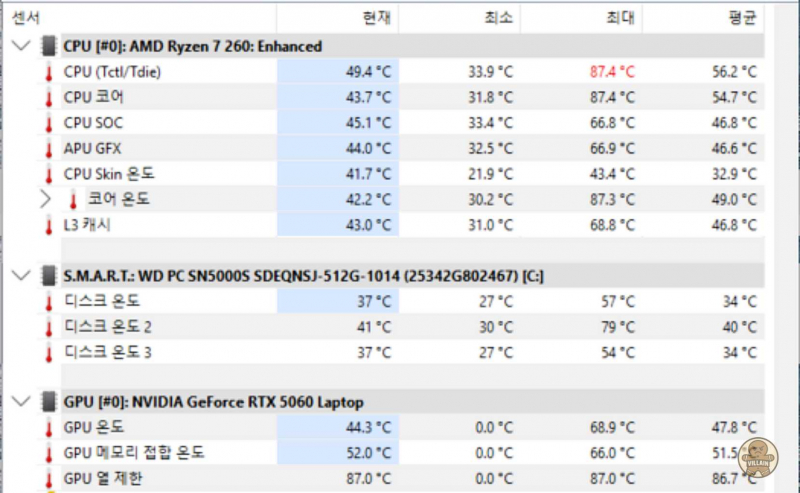800x493 pixels.
Task: Collapse the CPU [#0] AMD Ryzen 7 group
Action: point(22,46)
